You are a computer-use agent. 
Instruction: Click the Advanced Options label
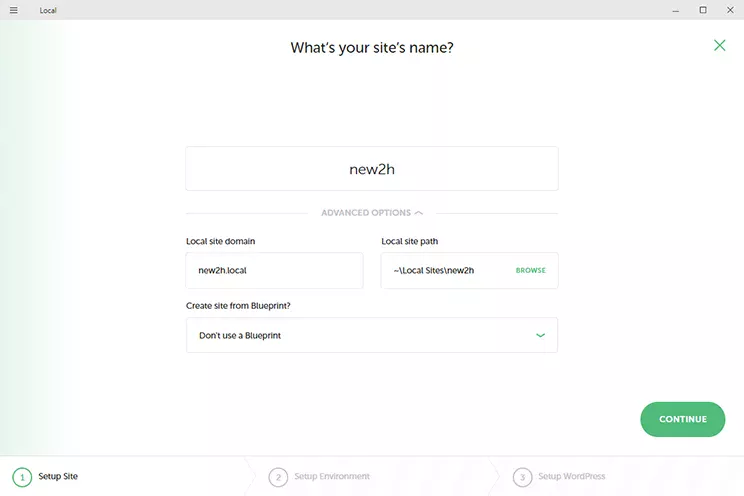[365, 213]
